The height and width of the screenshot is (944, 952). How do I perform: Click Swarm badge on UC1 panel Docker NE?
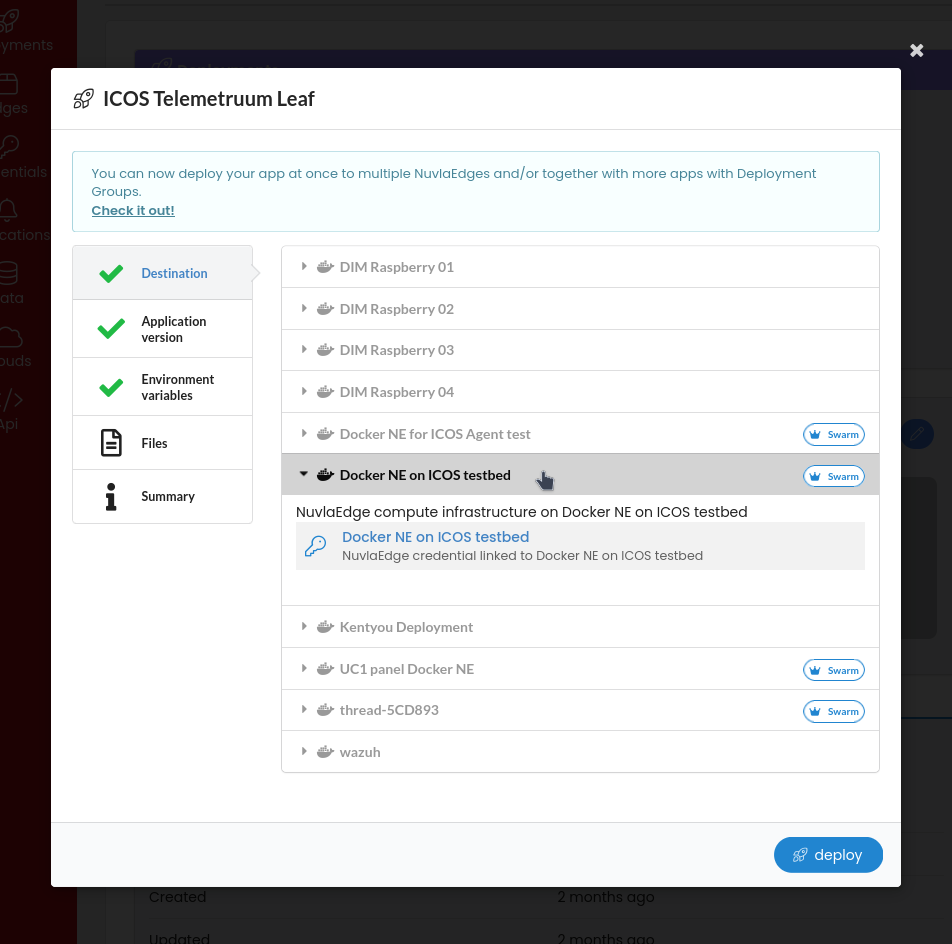coord(834,670)
